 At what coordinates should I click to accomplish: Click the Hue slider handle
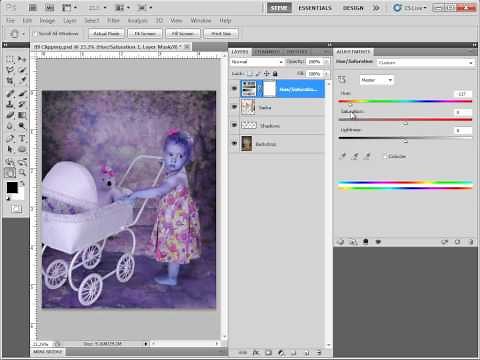pos(350,105)
